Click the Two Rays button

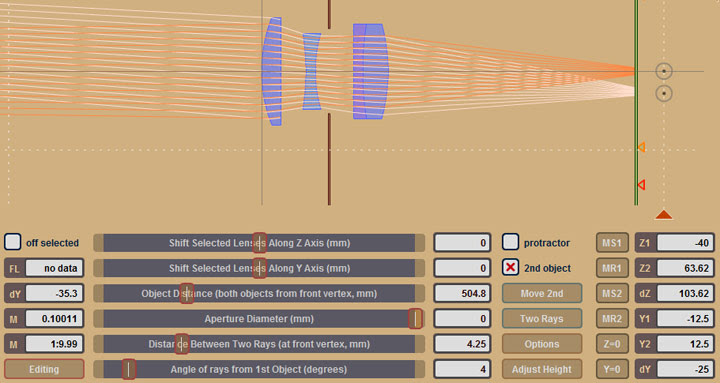542,318
